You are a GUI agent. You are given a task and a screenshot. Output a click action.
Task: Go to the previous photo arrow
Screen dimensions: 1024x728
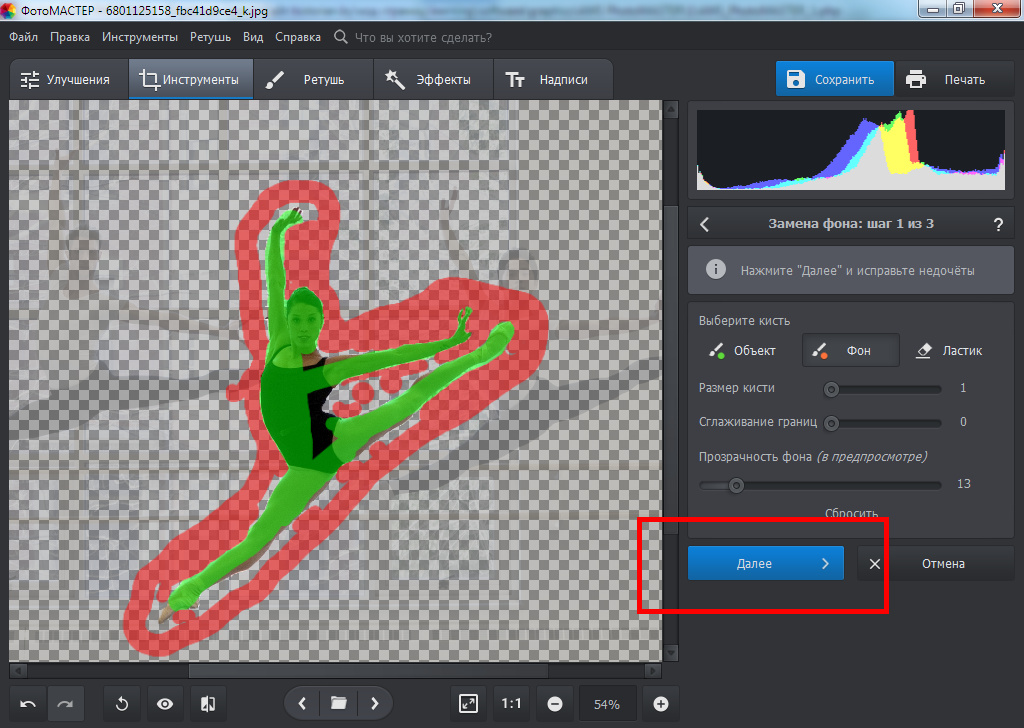pyautogui.click(x=302, y=704)
